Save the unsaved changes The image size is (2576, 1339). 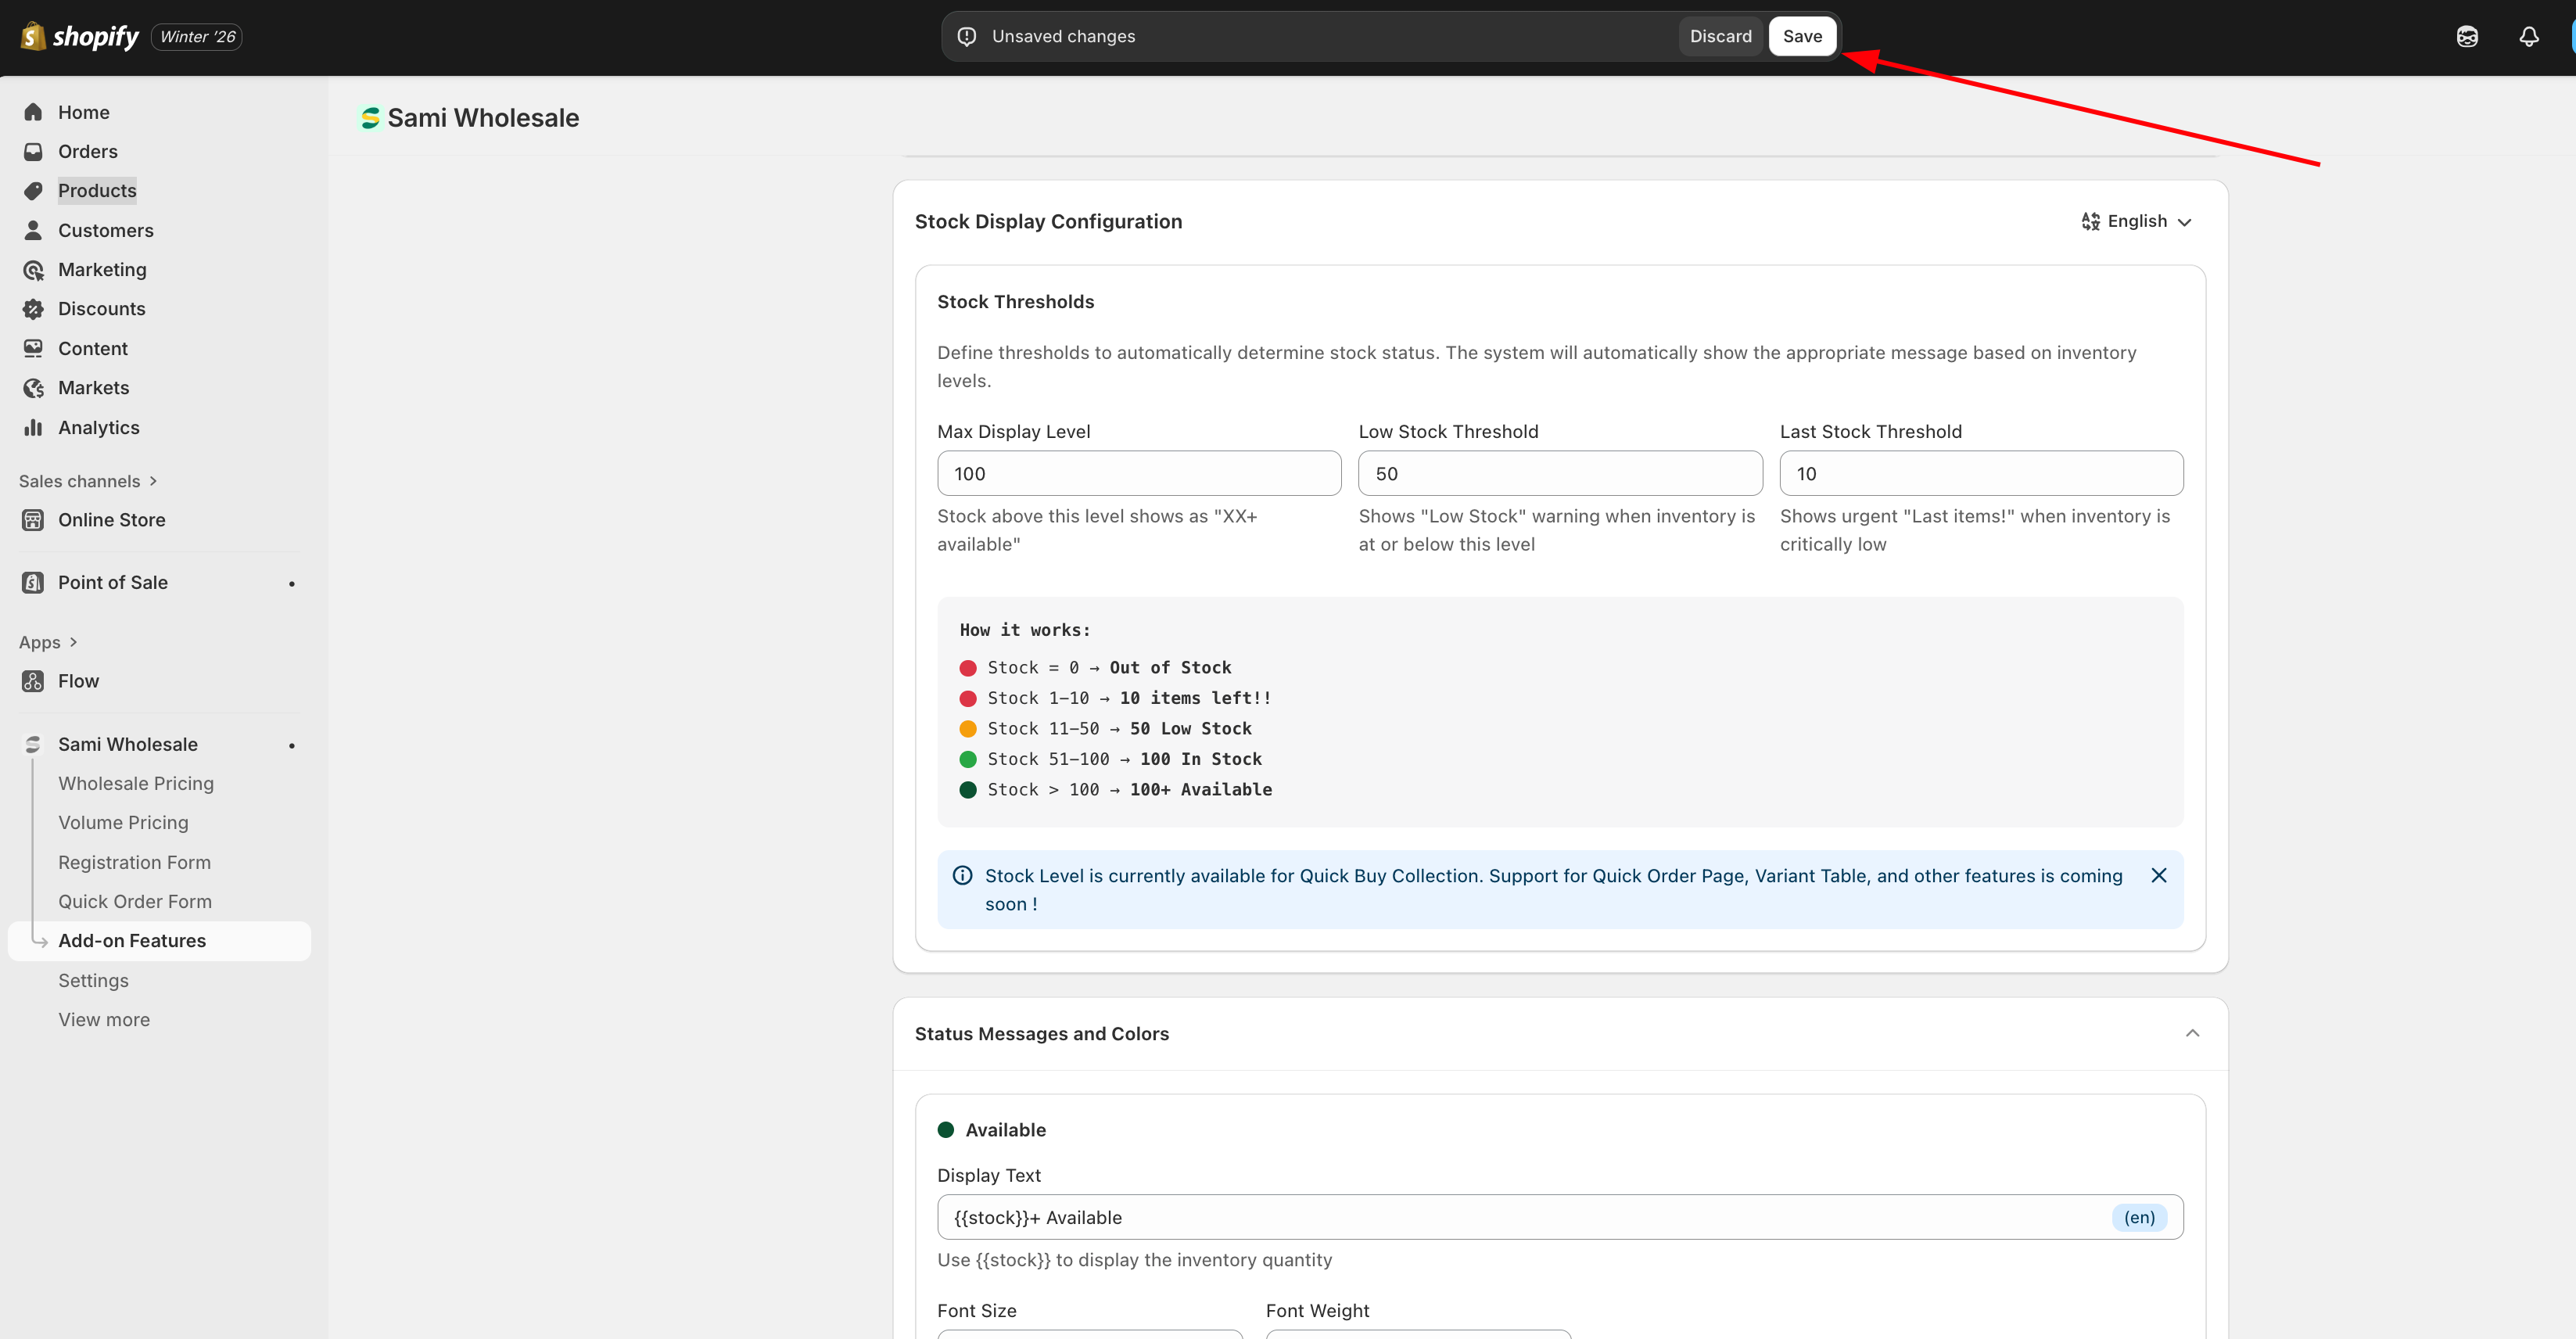click(1802, 36)
